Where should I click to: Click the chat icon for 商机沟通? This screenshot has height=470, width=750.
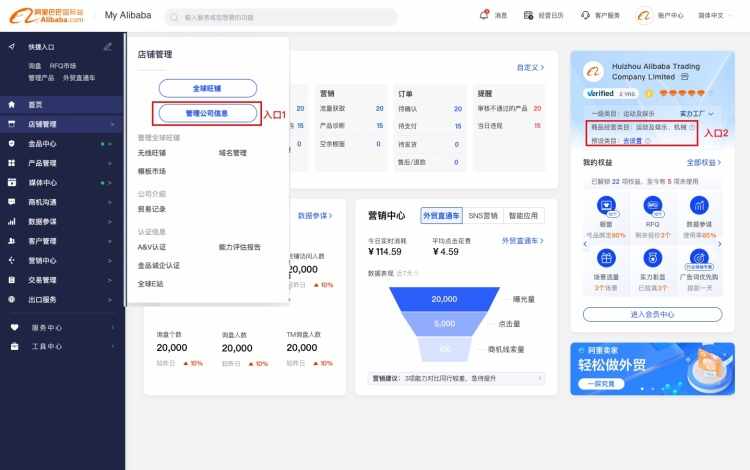(12, 202)
